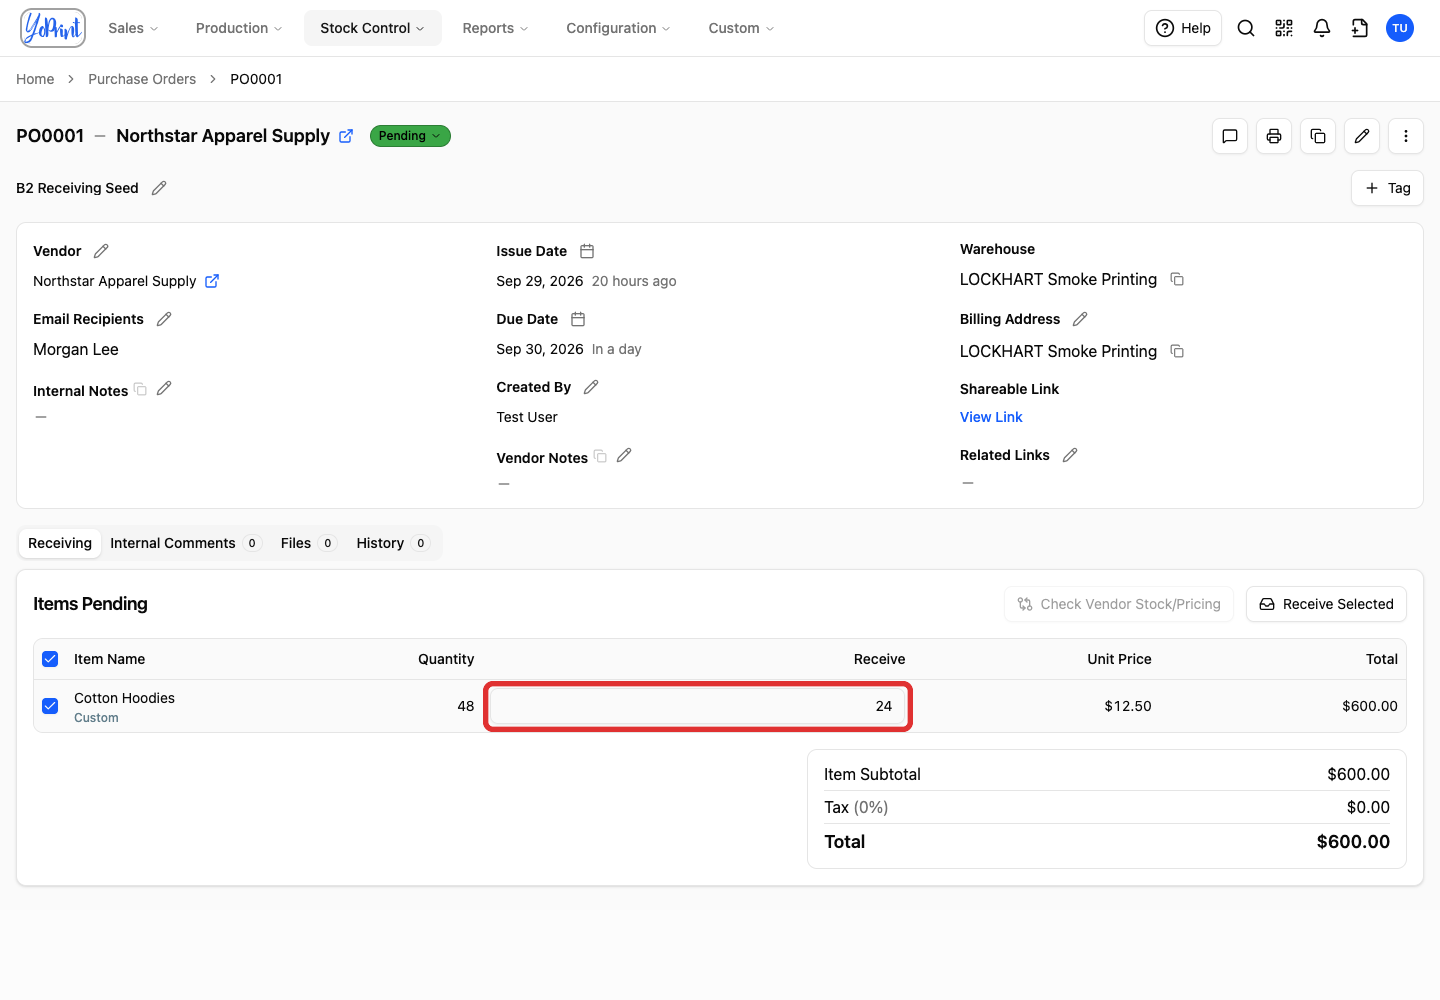Open the three-dot more options menu
Viewport: 1440px width, 1000px height.
[1406, 136]
